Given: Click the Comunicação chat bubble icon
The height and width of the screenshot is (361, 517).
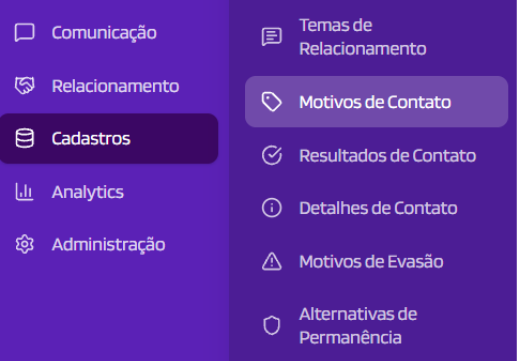Looking at the screenshot, I should [x=24, y=33].
